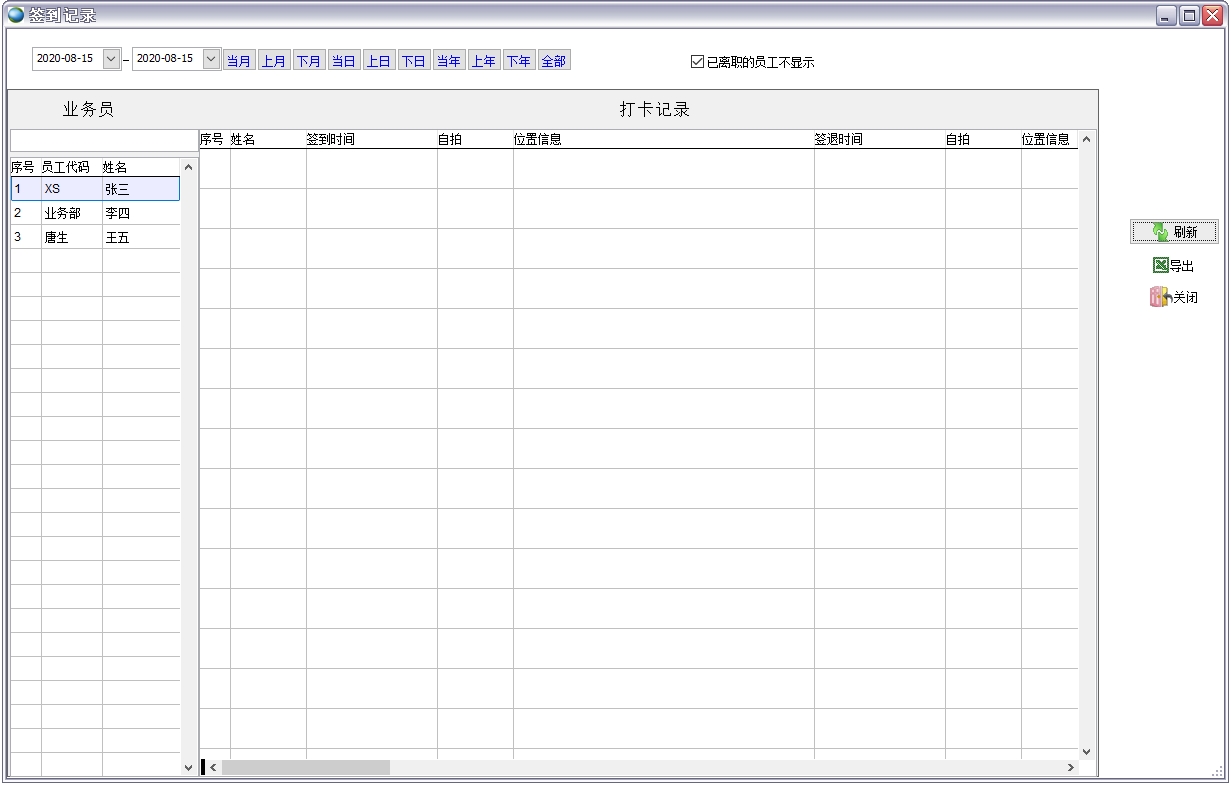Select 当月 date filter

239,61
